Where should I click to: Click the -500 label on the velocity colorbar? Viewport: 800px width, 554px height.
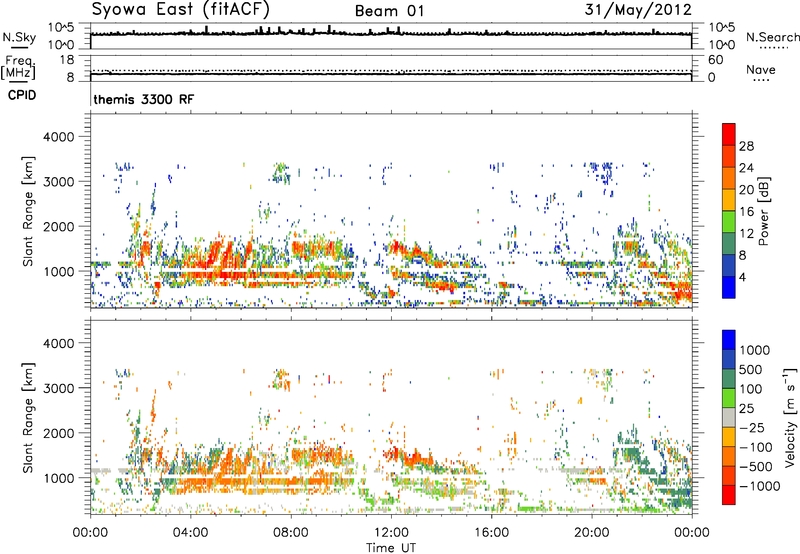click(755, 467)
